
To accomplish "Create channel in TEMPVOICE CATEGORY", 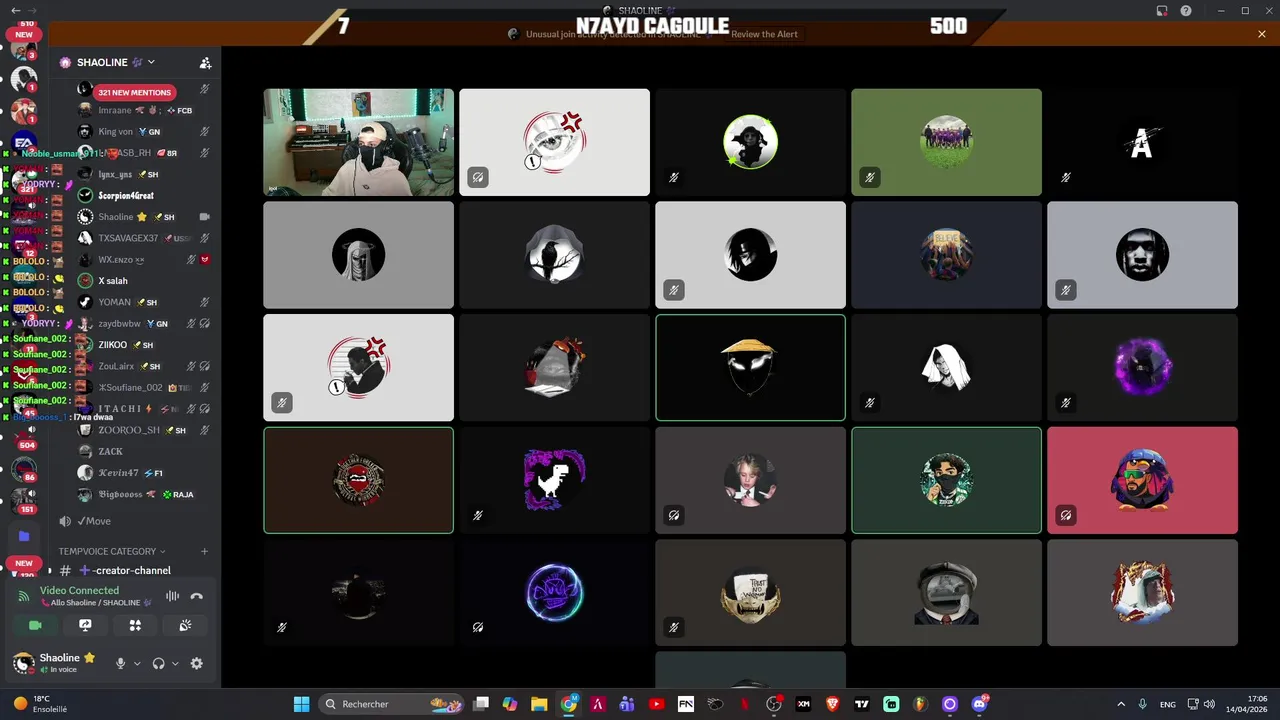I will 204,551.
